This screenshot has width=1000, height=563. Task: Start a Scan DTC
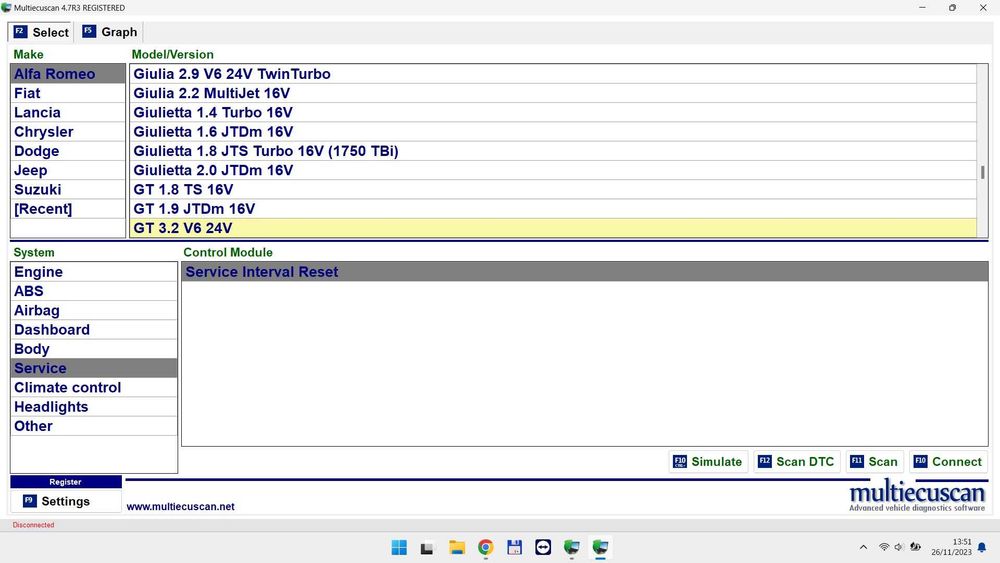[796, 462]
